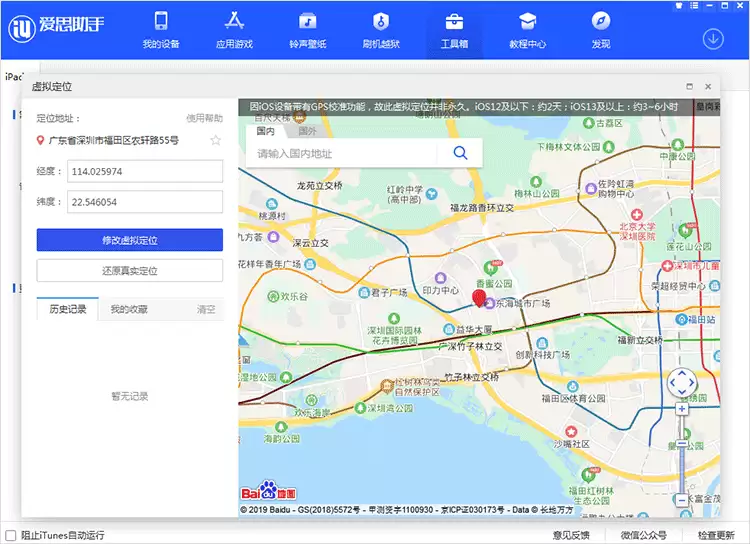Switch to 国内 domestic map tab

coord(265,131)
